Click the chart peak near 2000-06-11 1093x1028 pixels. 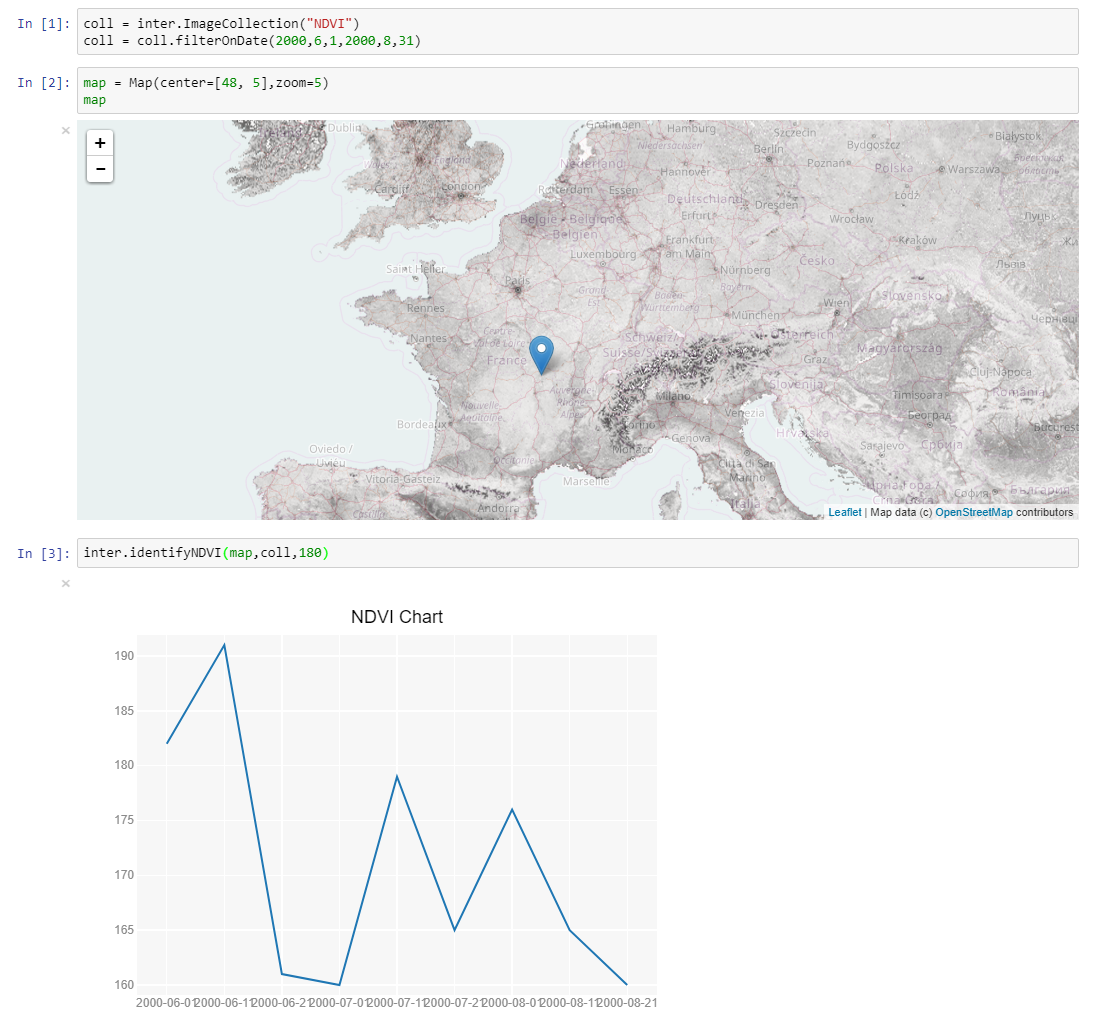click(224, 645)
